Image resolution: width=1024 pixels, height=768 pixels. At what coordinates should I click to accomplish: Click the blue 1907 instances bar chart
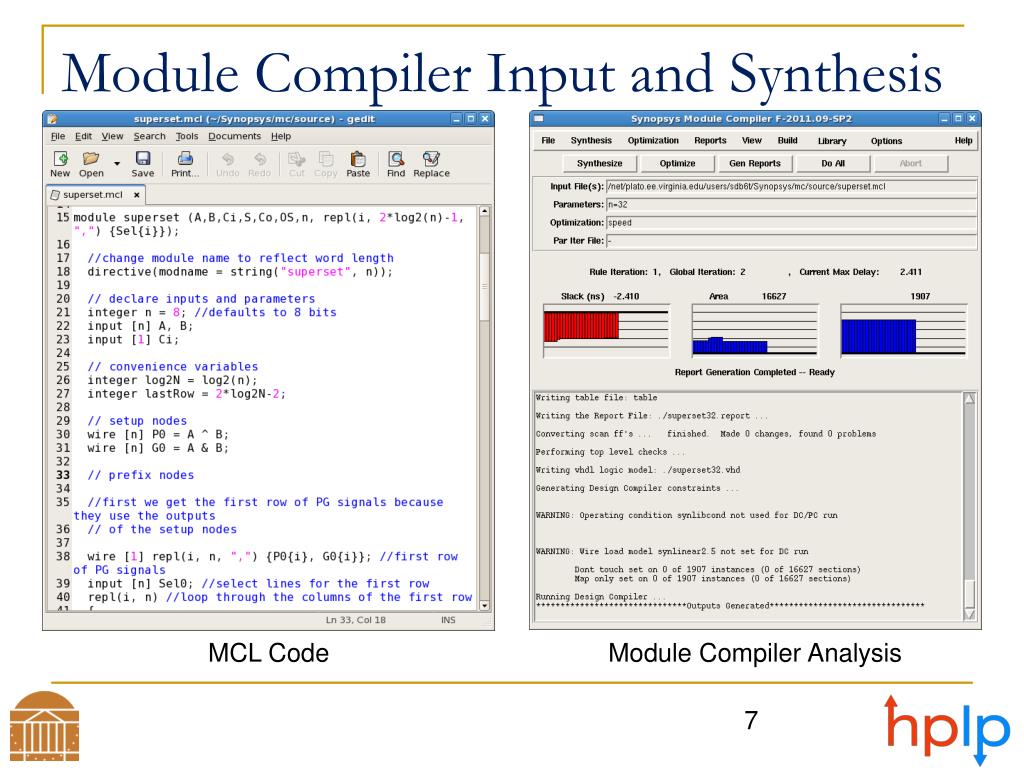(903, 330)
